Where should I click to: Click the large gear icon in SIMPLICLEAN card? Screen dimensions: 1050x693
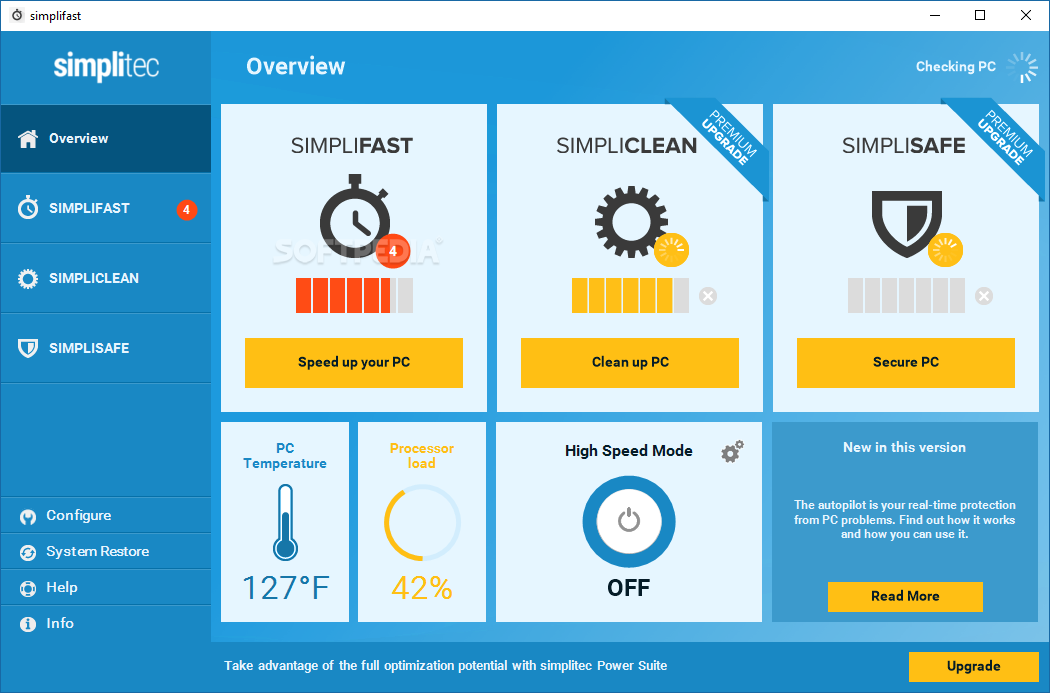coord(631,222)
